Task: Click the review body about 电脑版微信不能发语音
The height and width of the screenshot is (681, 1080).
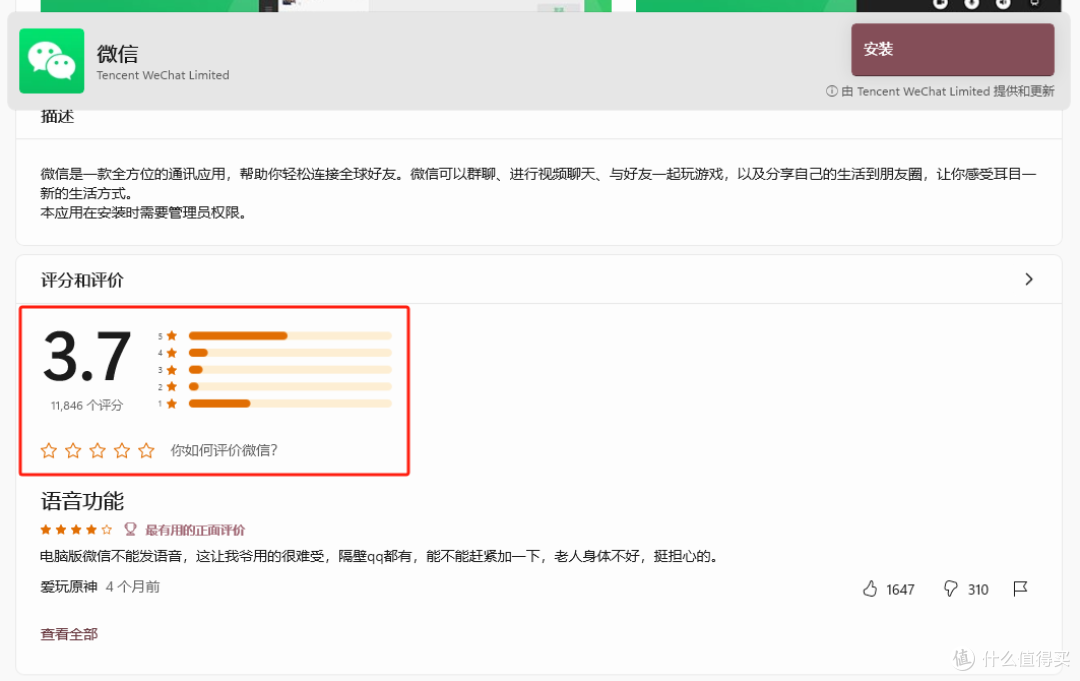Action: click(380, 556)
